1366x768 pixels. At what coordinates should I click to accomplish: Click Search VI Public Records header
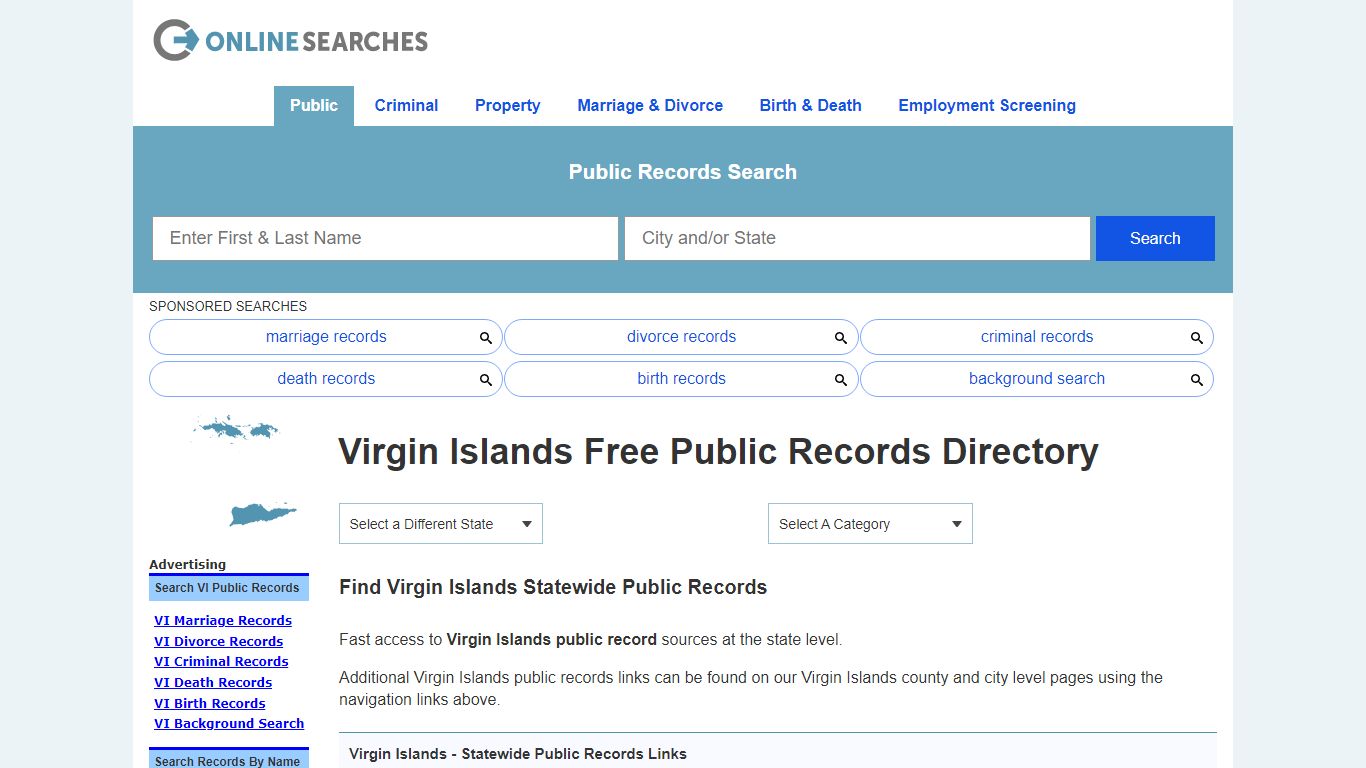click(x=229, y=588)
